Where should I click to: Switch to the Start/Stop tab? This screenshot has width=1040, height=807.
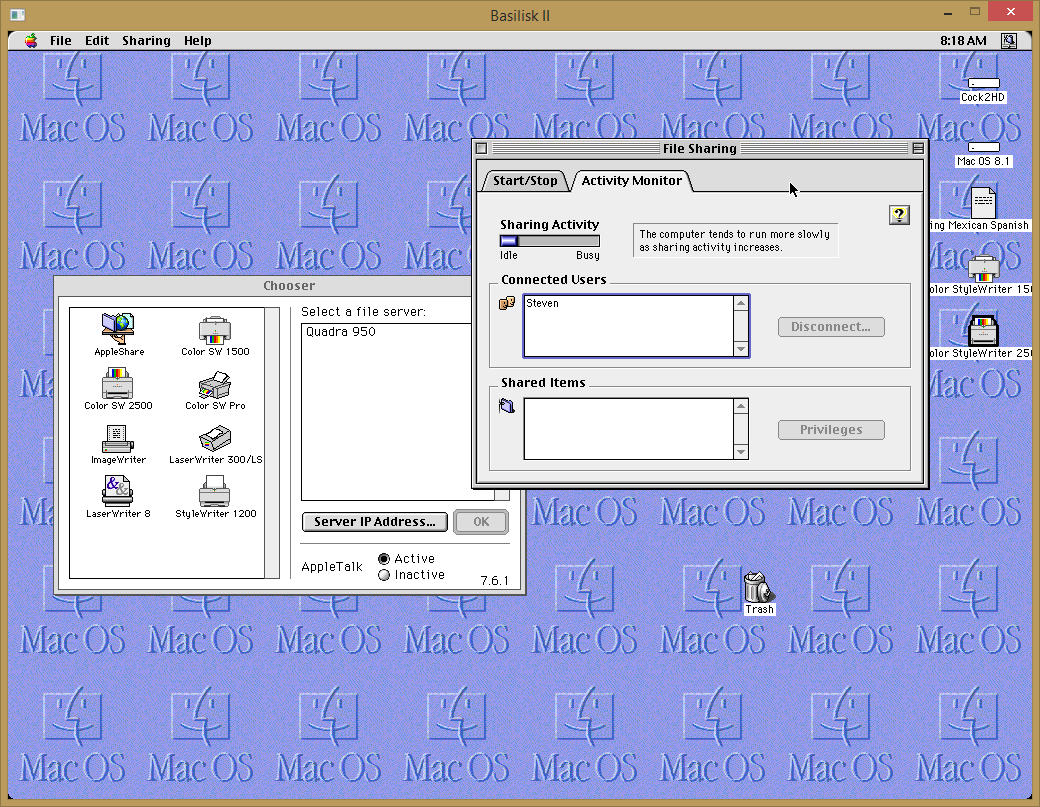[x=525, y=180]
